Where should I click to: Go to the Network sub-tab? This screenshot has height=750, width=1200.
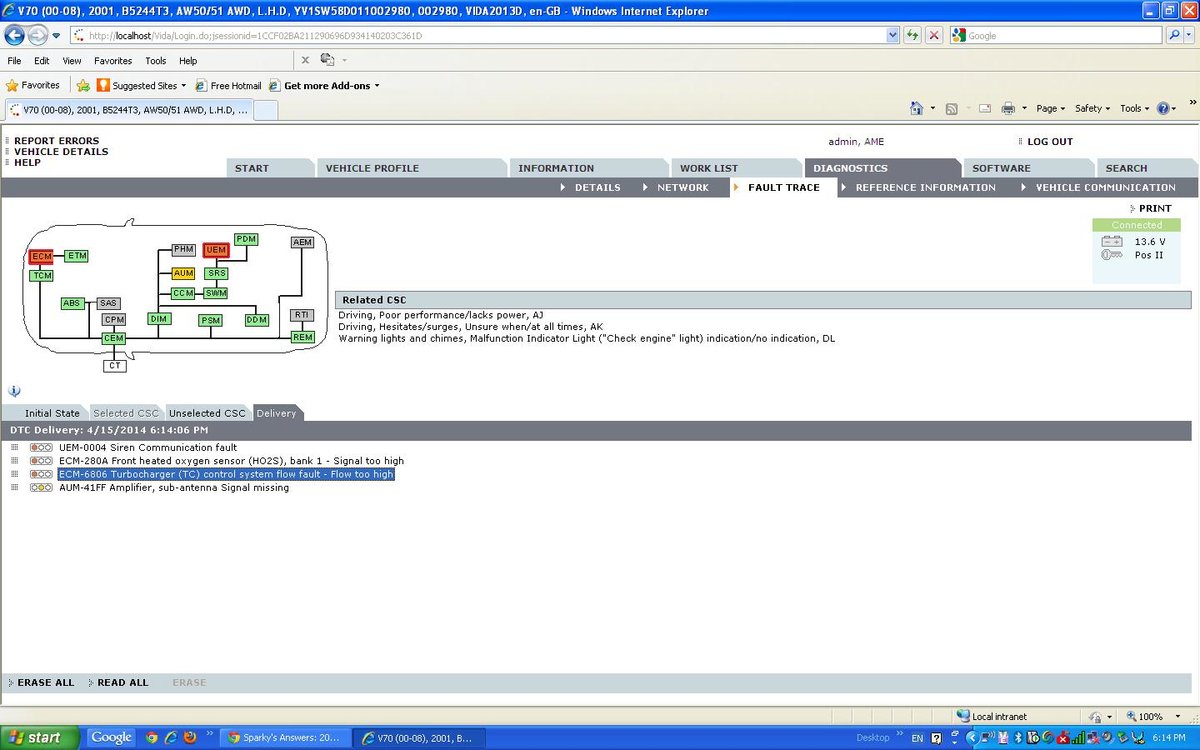tap(682, 187)
